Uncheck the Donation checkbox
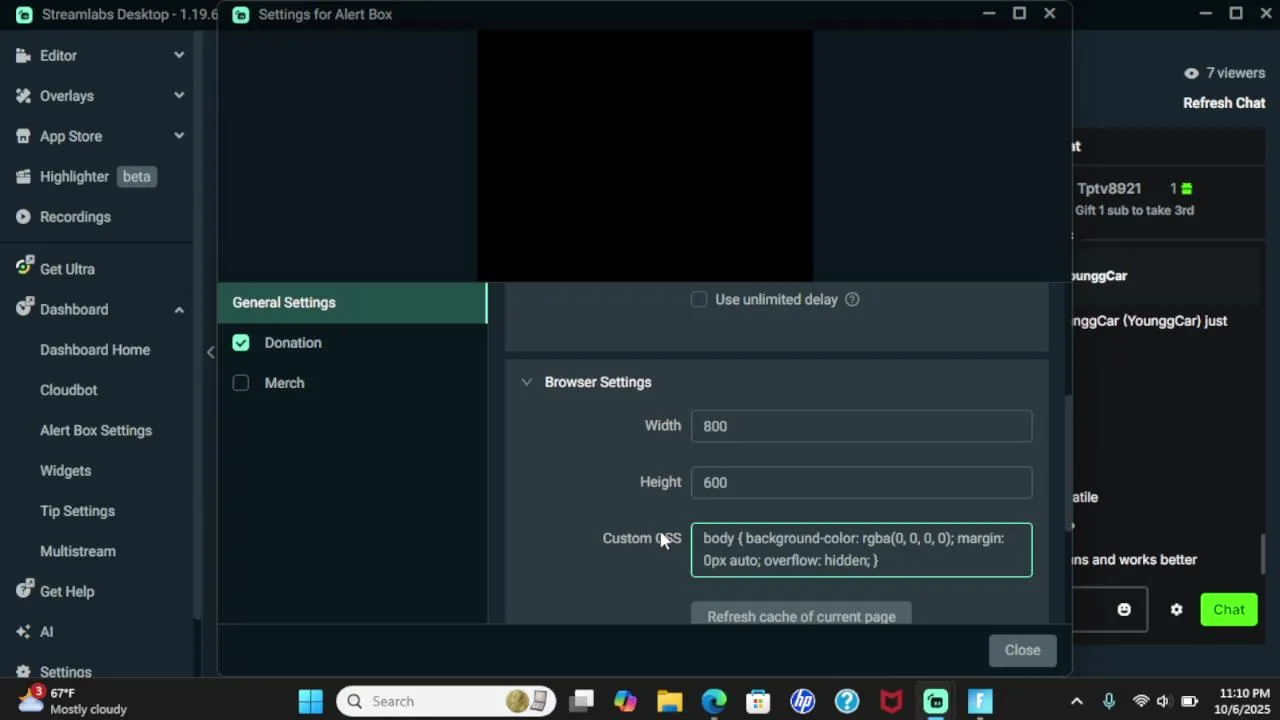The width and height of the screenshot is (1280, 720). click(241, 343)
